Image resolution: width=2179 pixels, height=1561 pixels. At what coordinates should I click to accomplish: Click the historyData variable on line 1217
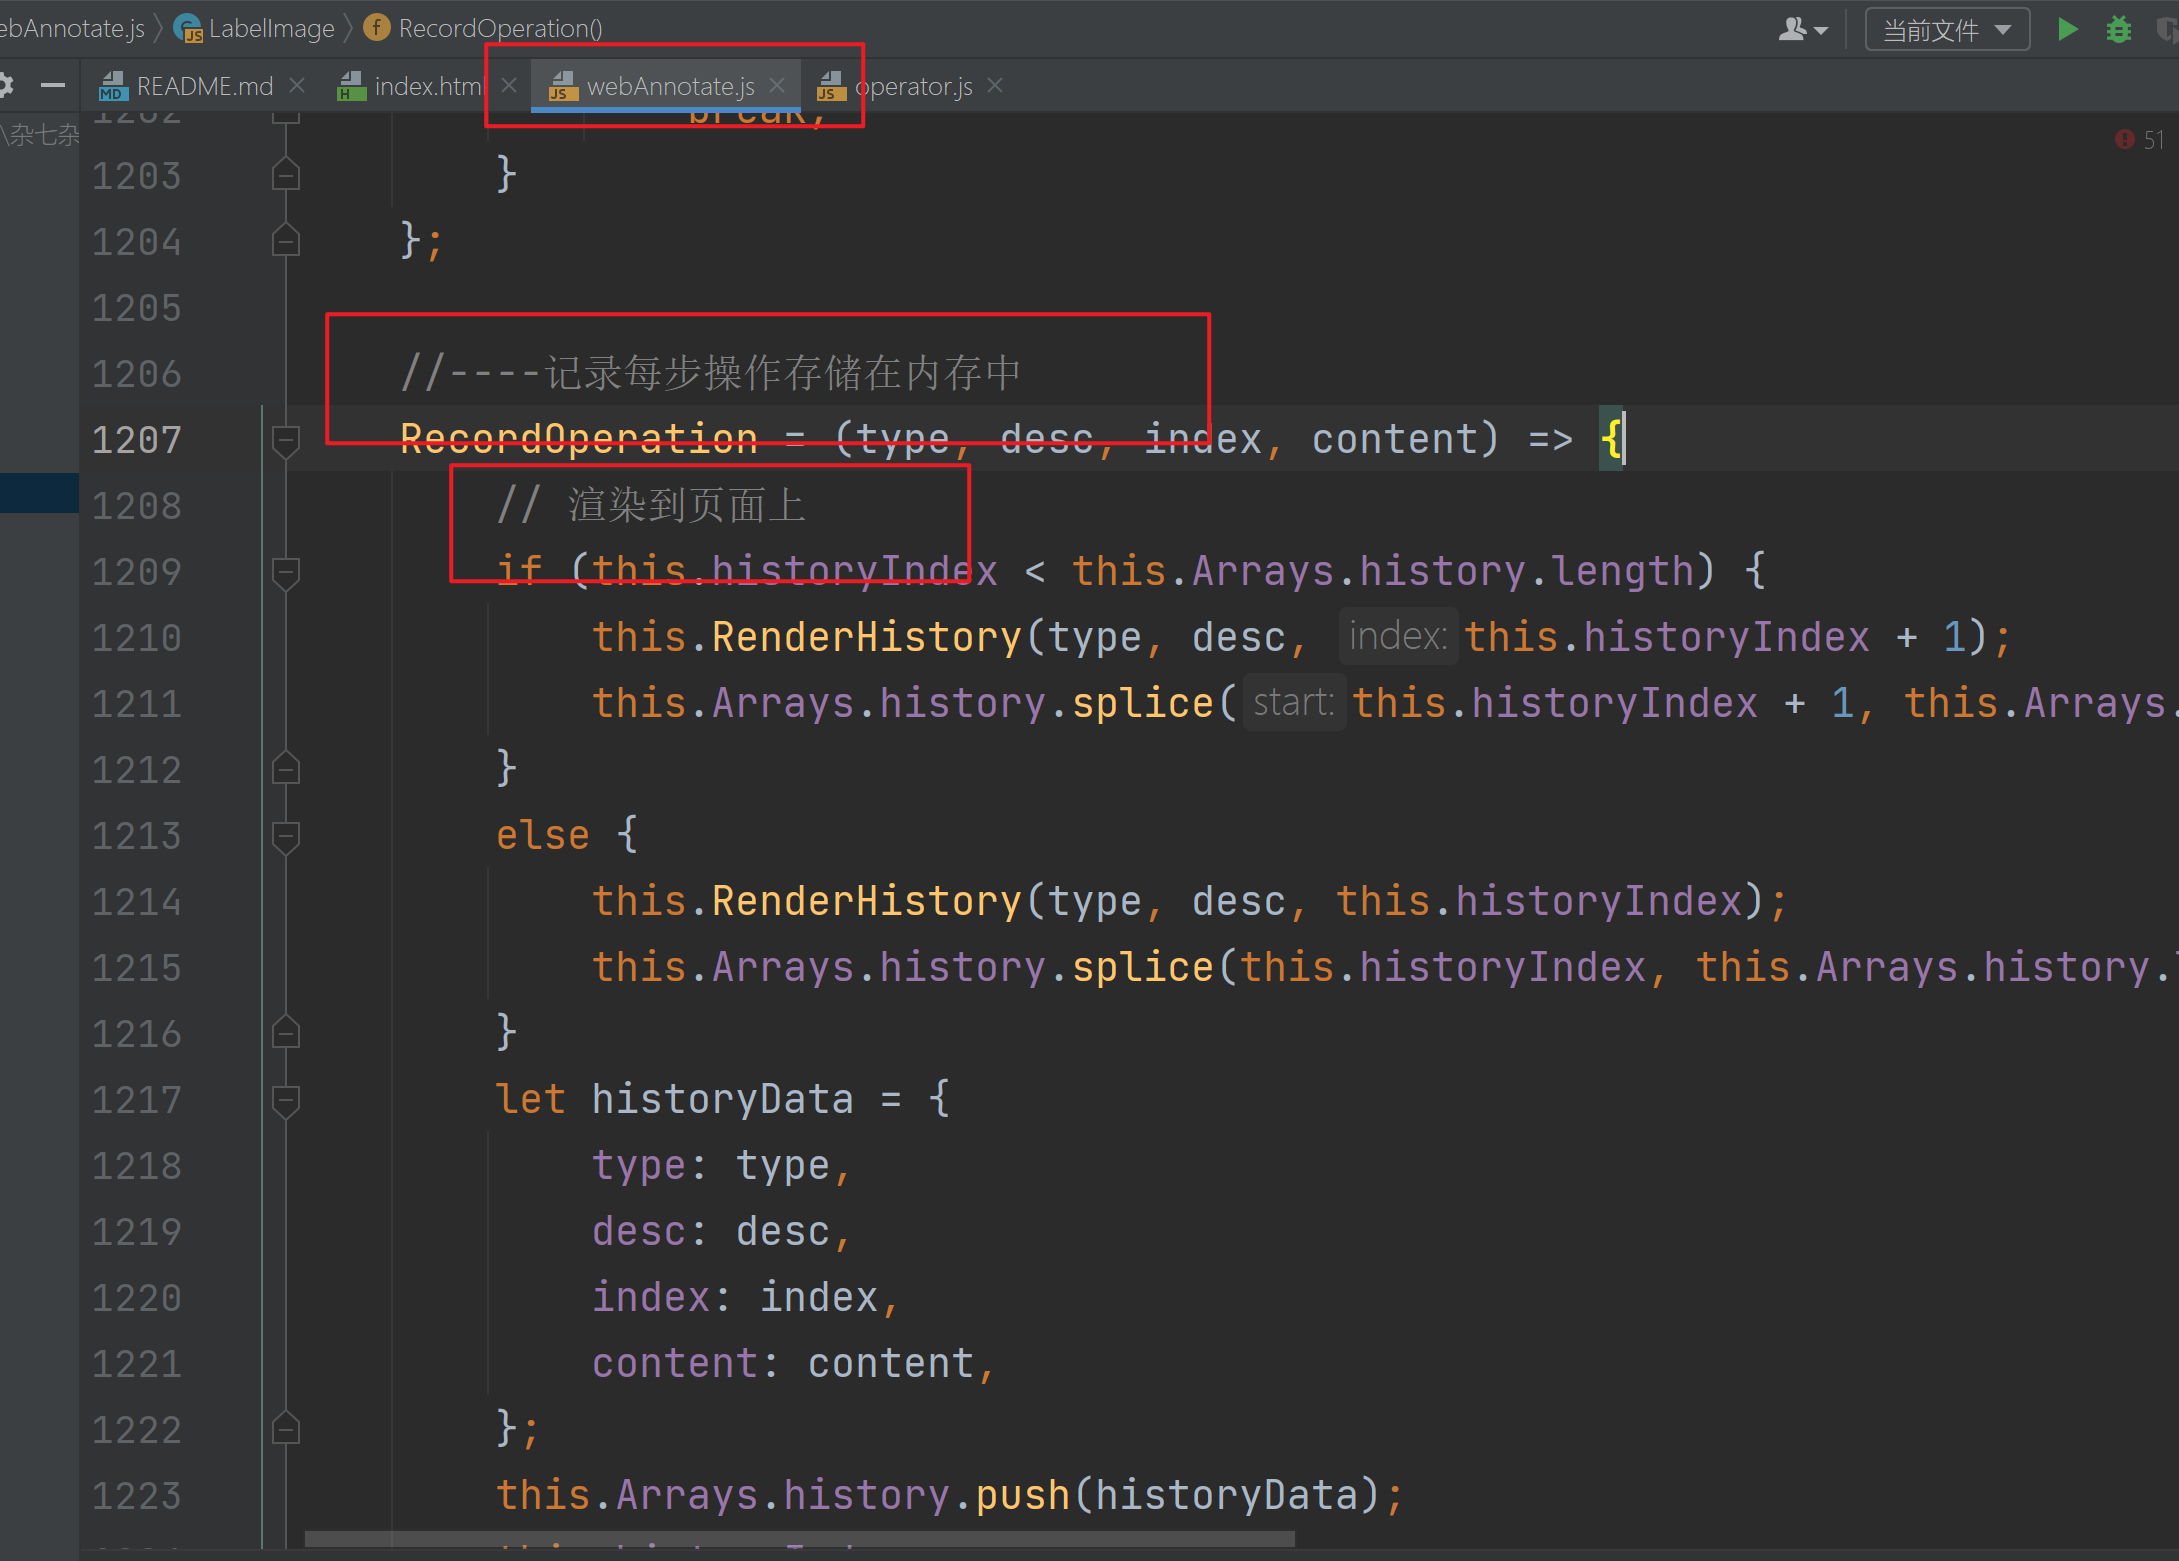723,1099
